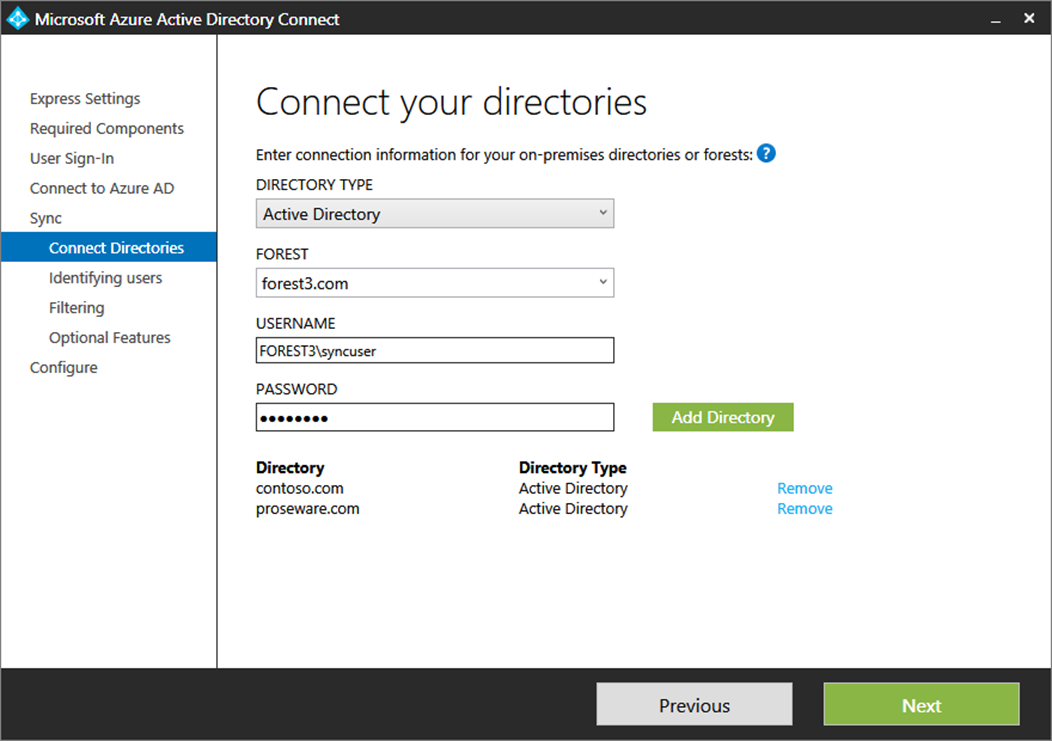
Task: Click the Add Directory button
Action: click(x=723, y=417)
